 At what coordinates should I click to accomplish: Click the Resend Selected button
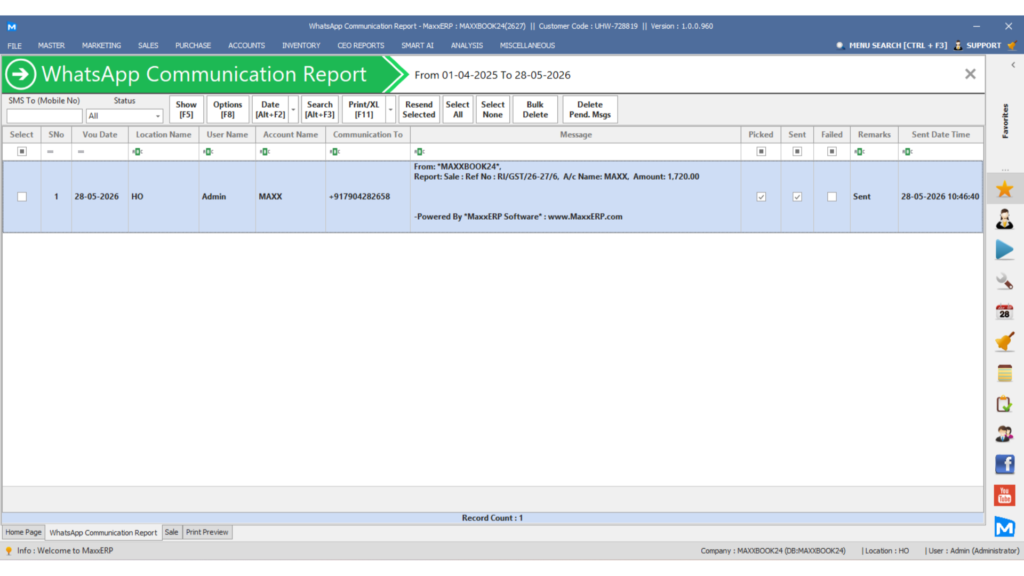[419, 110]
